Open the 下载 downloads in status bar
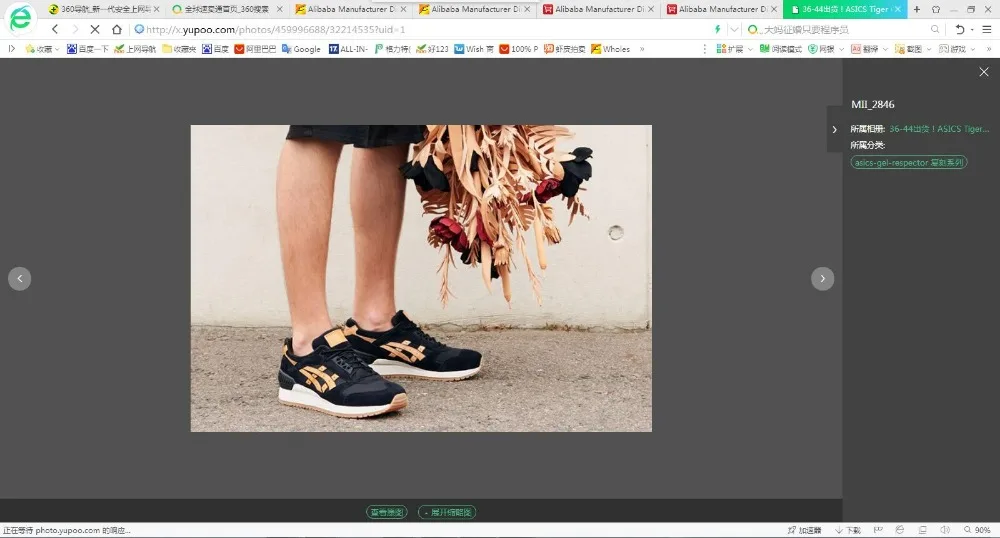The image size is (1000, 538). [x=848, y=530]
